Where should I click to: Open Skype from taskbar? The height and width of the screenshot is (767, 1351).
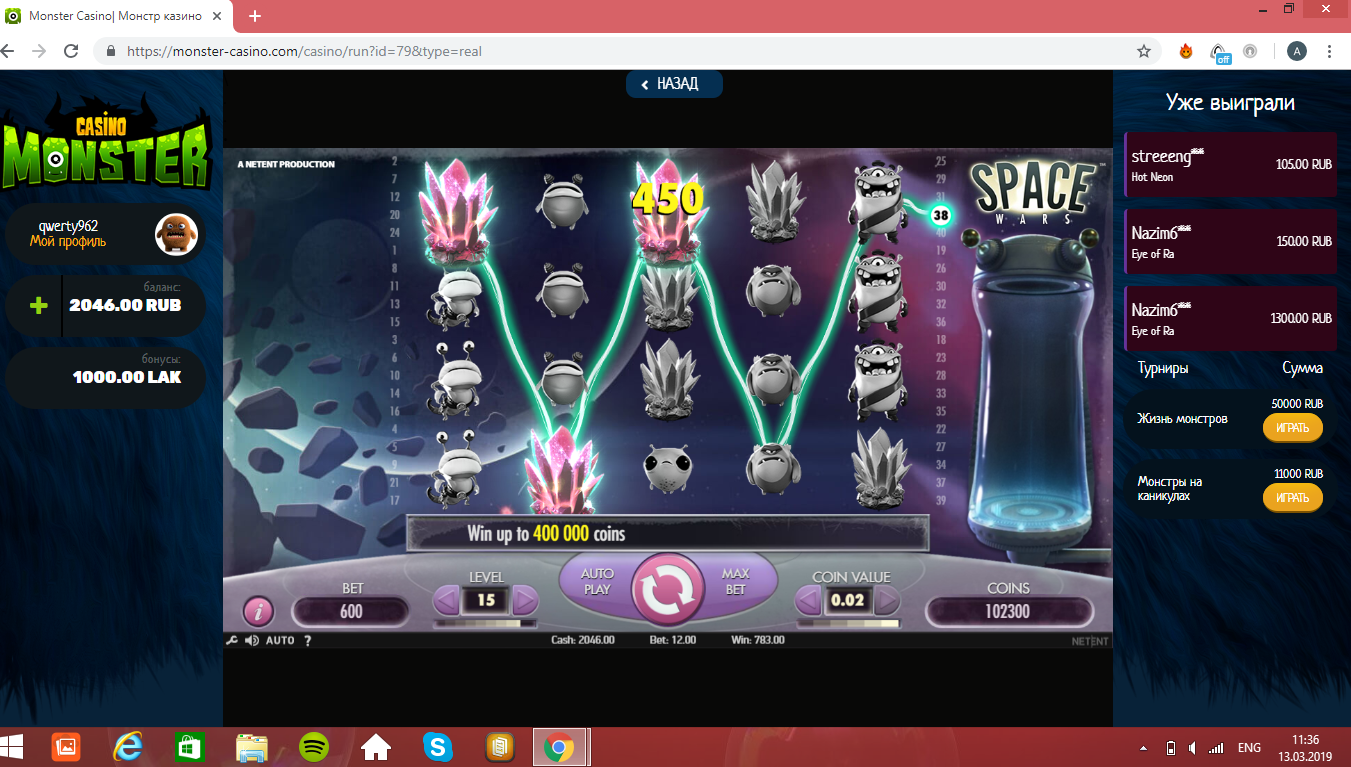pos(437,747)
